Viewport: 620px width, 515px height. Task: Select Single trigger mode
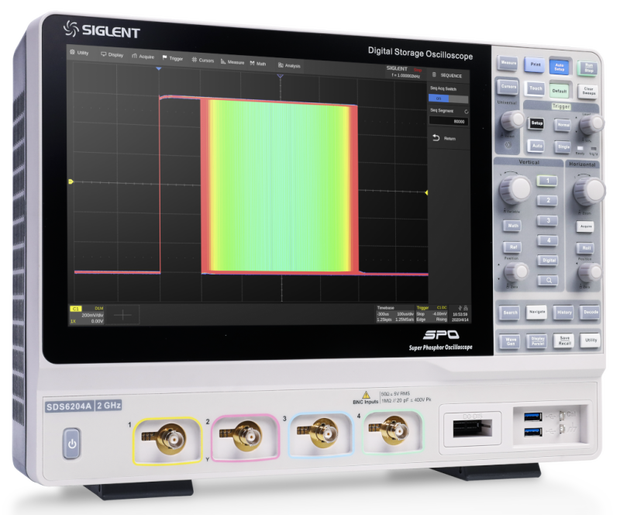563,147
